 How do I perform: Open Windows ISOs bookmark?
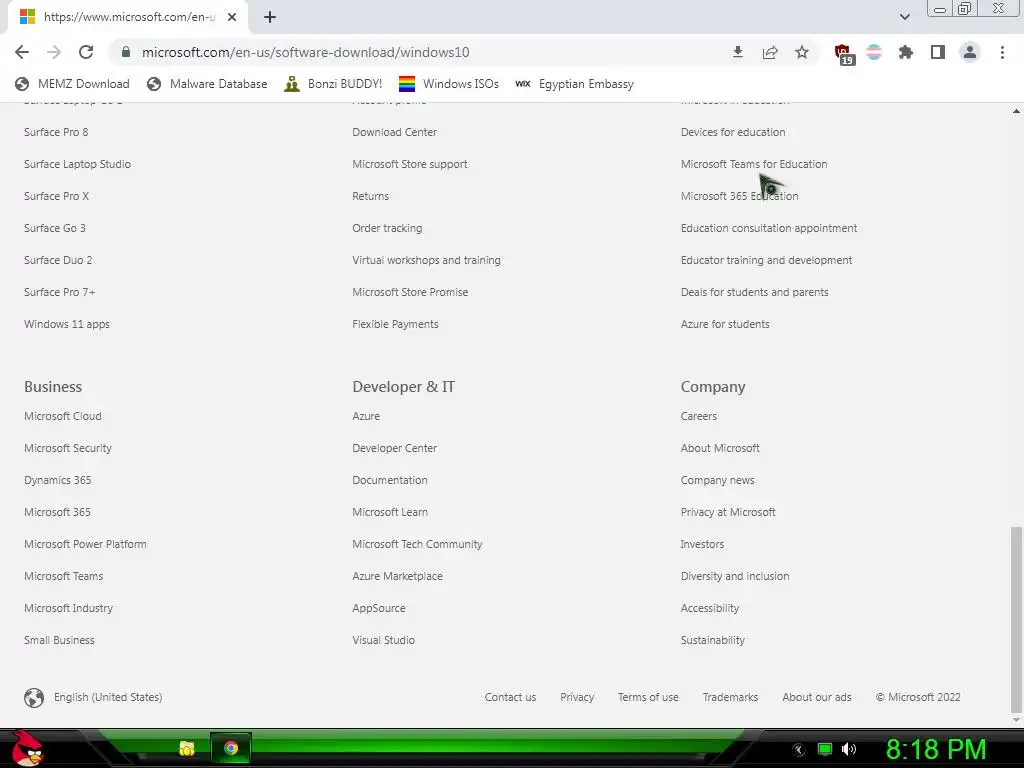pos(449,84)
